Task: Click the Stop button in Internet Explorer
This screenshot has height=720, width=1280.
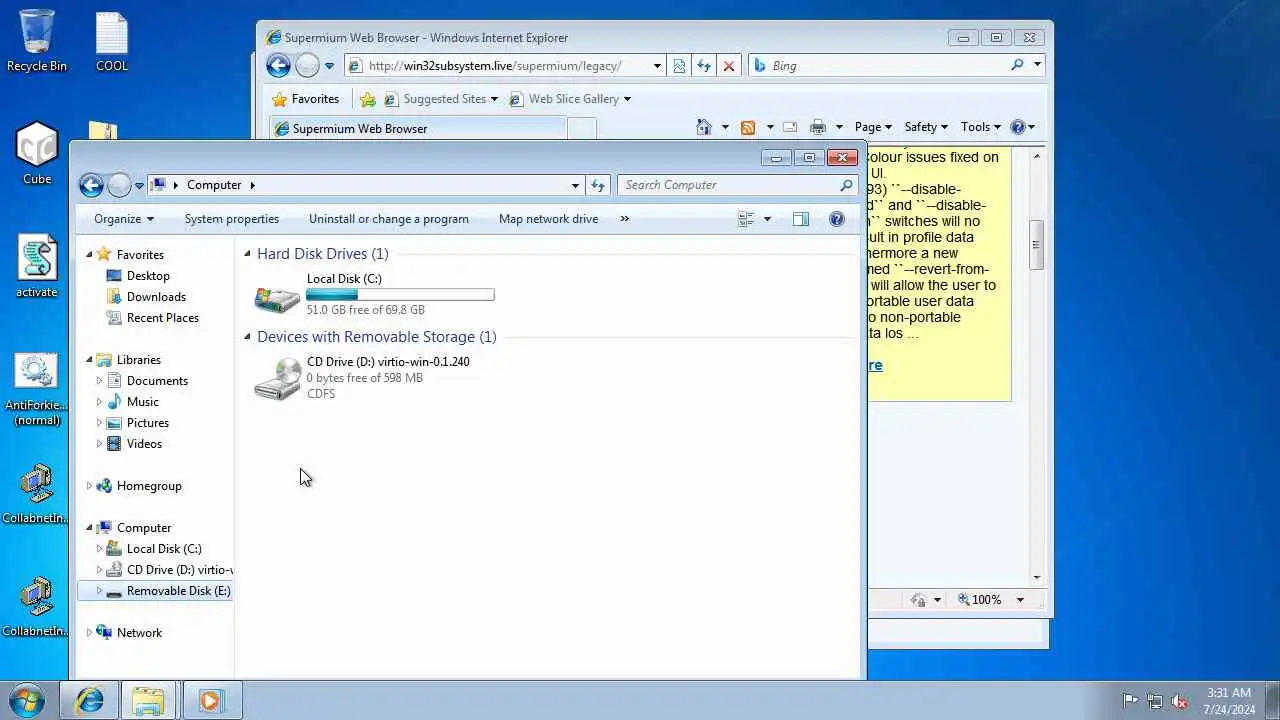Action: click(729, 66)
